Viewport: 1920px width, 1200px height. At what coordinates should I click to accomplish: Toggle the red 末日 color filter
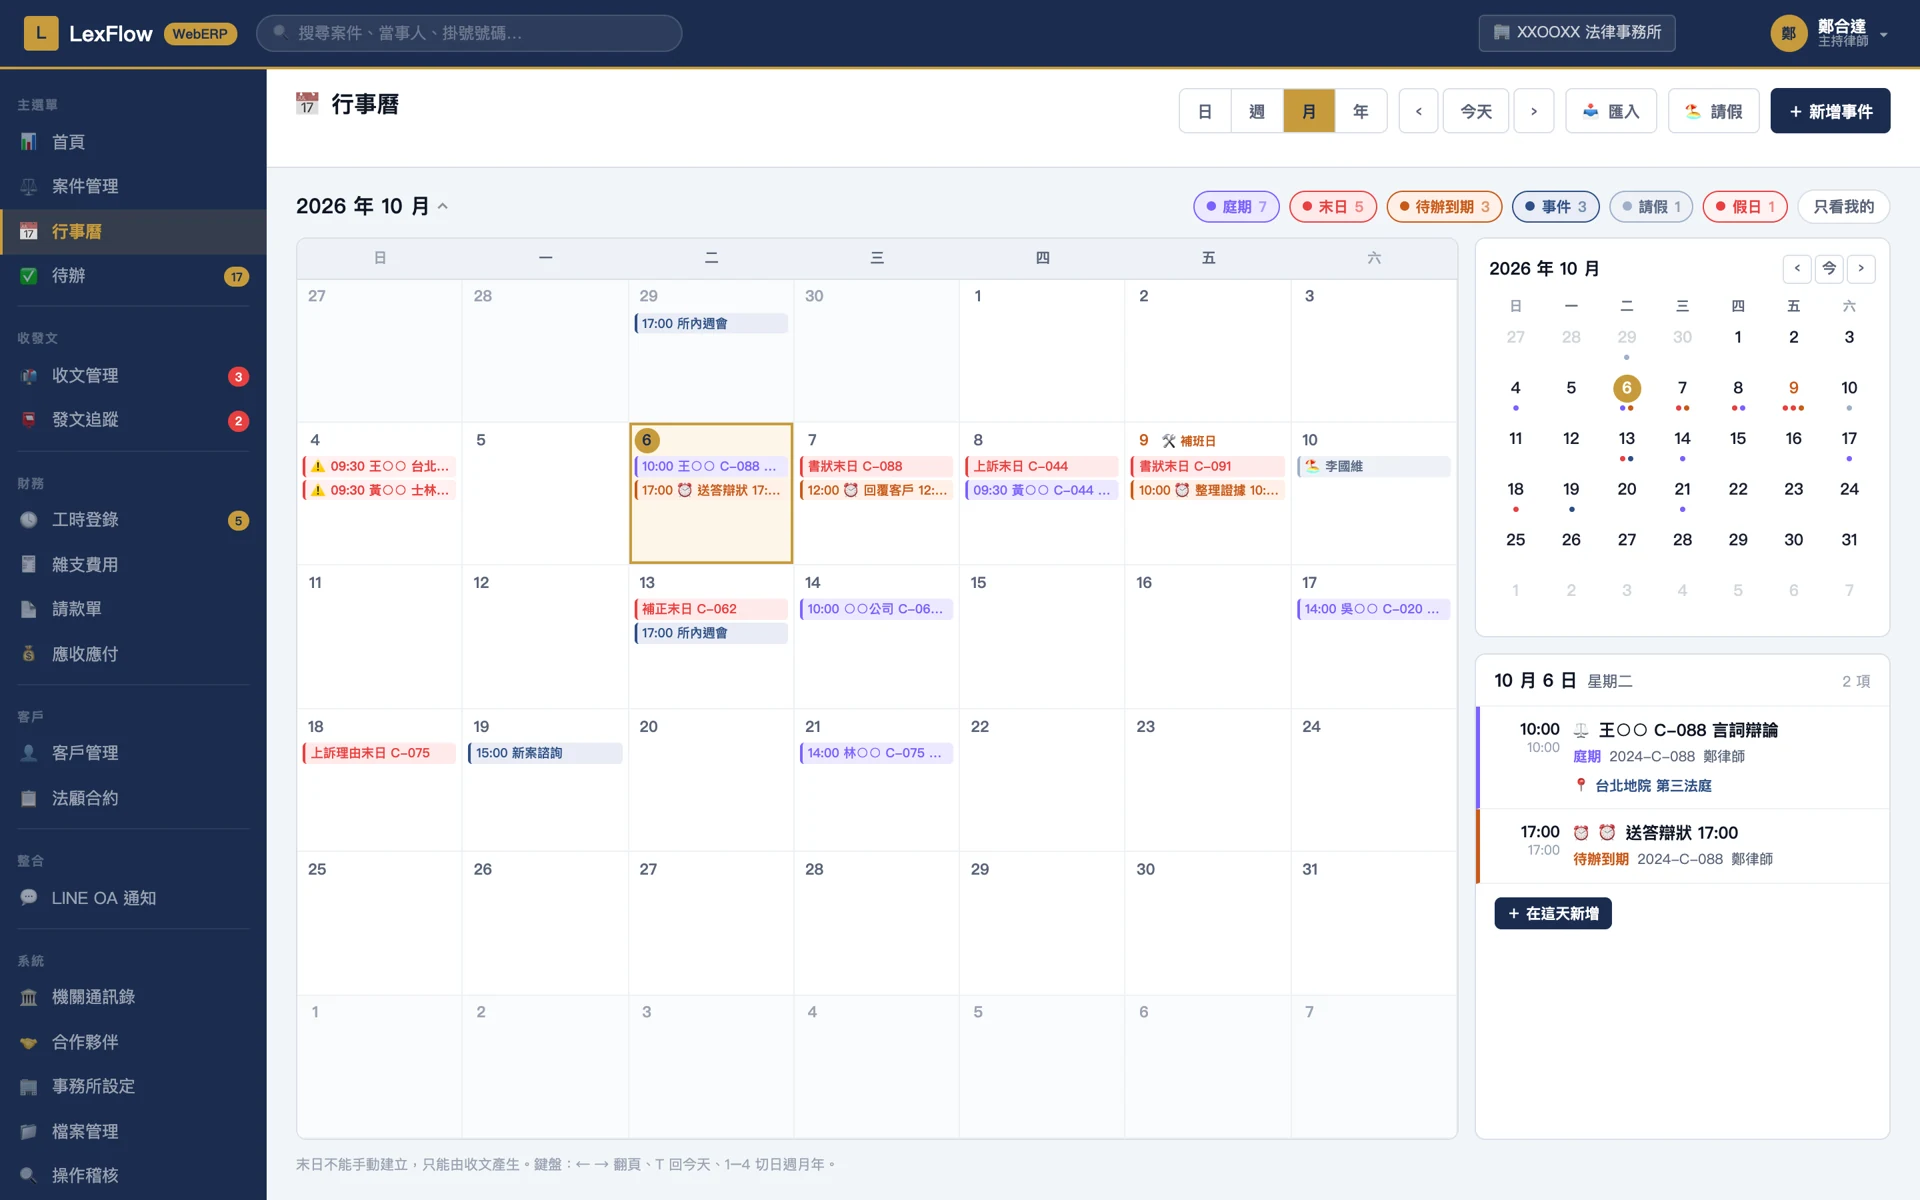(x=1333, y=207)
